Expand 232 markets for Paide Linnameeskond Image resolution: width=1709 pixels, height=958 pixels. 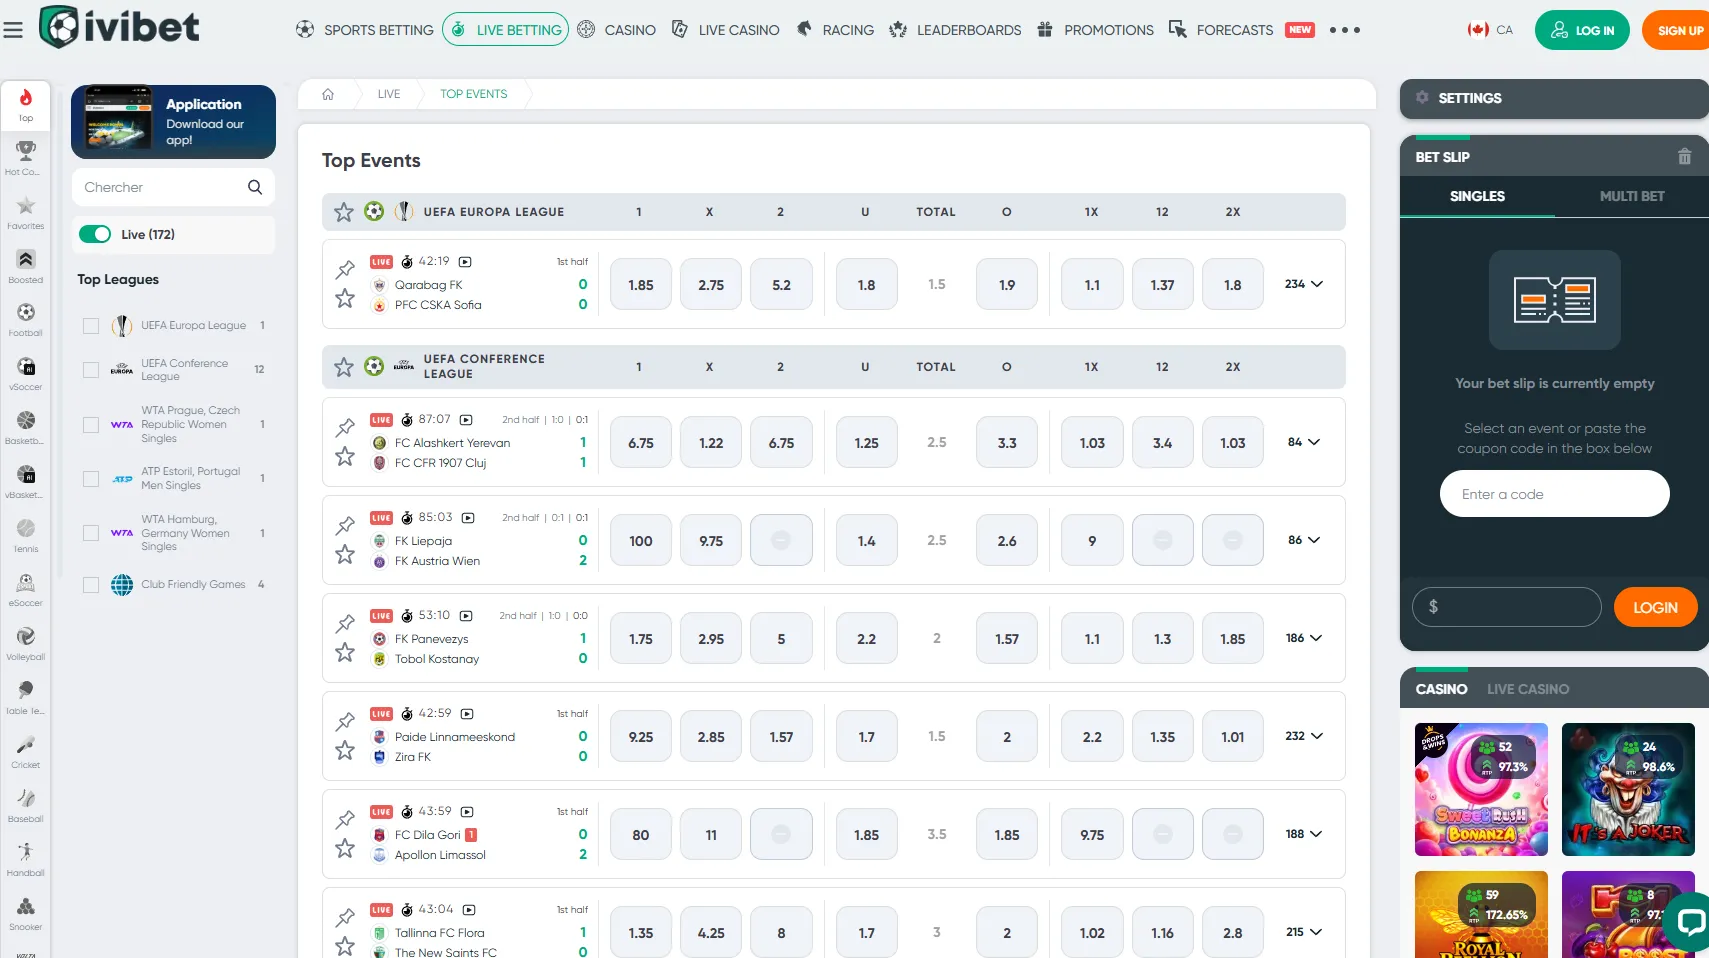point(1304,736)
